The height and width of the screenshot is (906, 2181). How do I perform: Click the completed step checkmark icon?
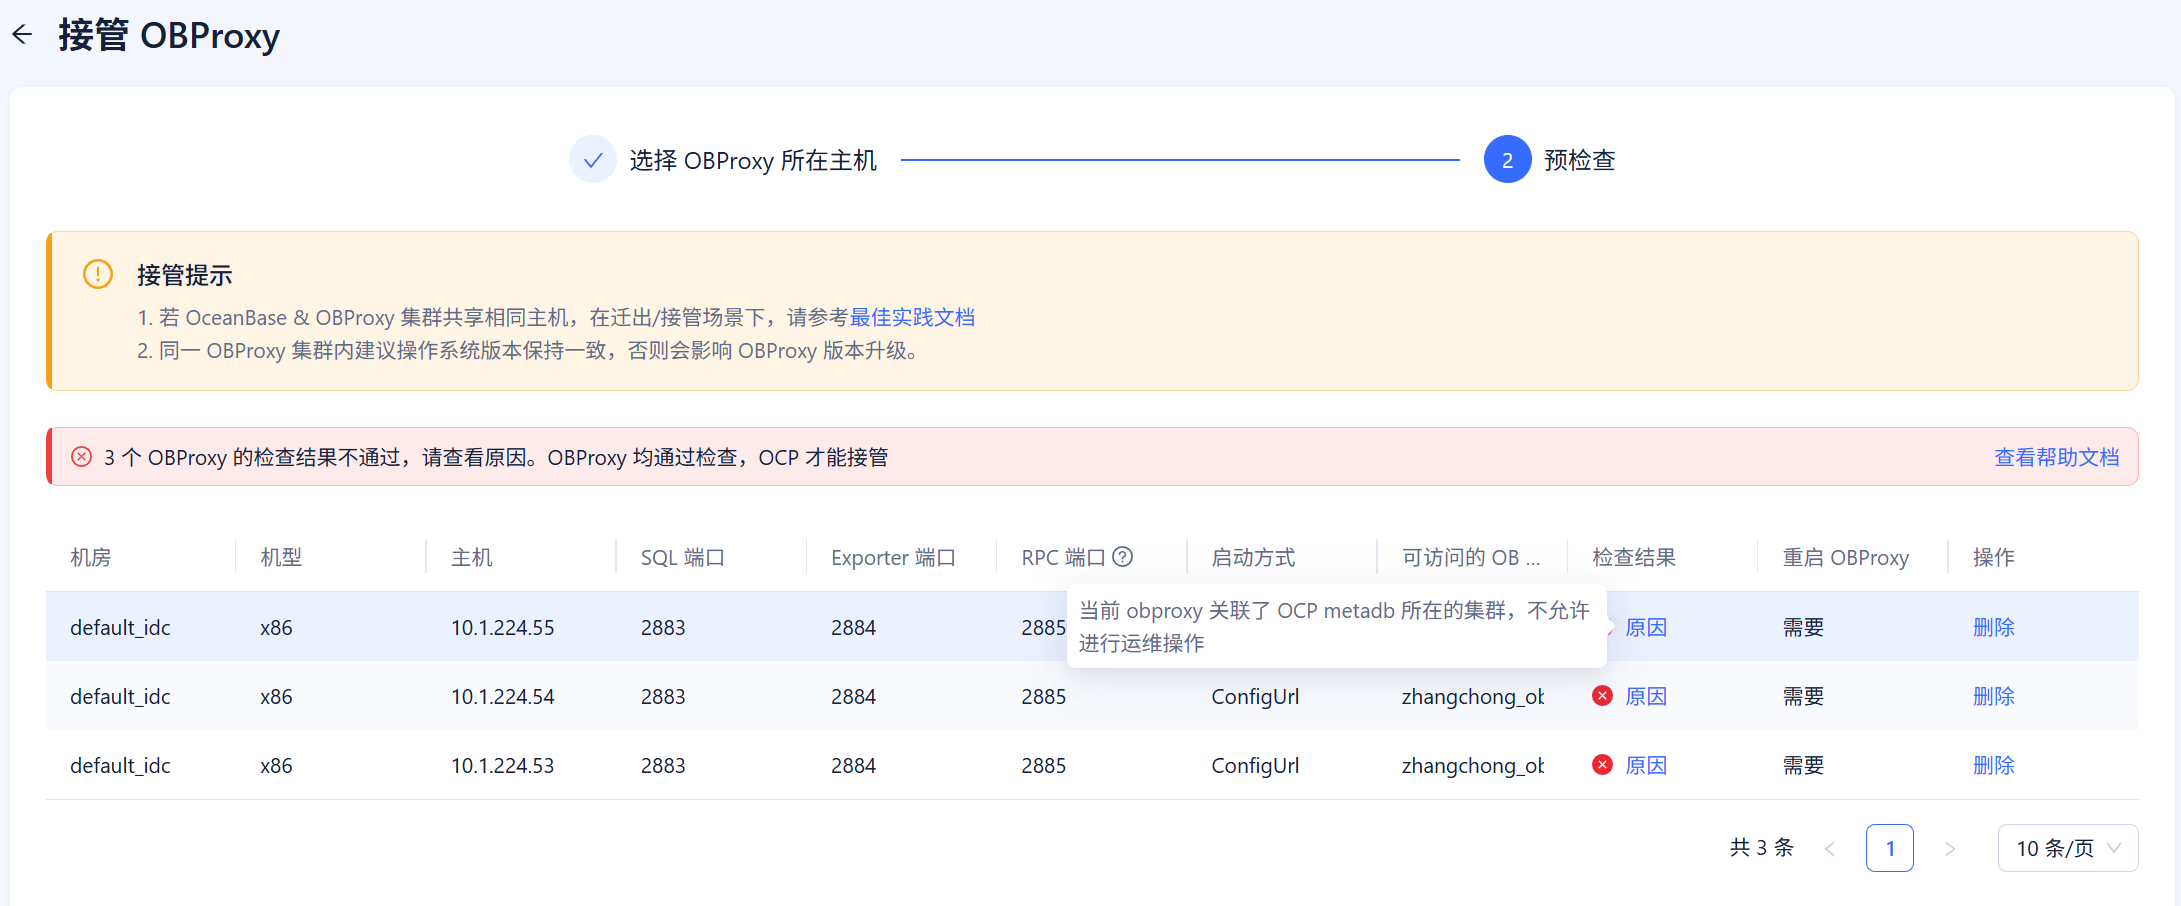[592, 160]
